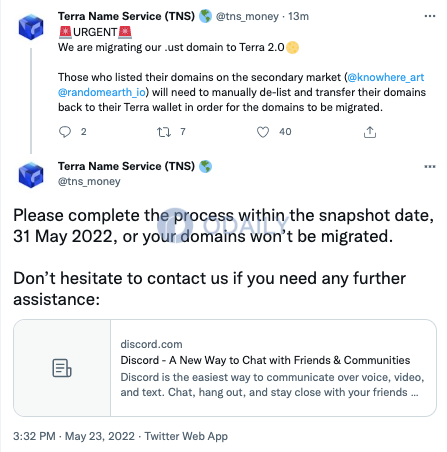Open the @knowhere_art mention link
Screen dimensions: 447x452
point(386,77)
